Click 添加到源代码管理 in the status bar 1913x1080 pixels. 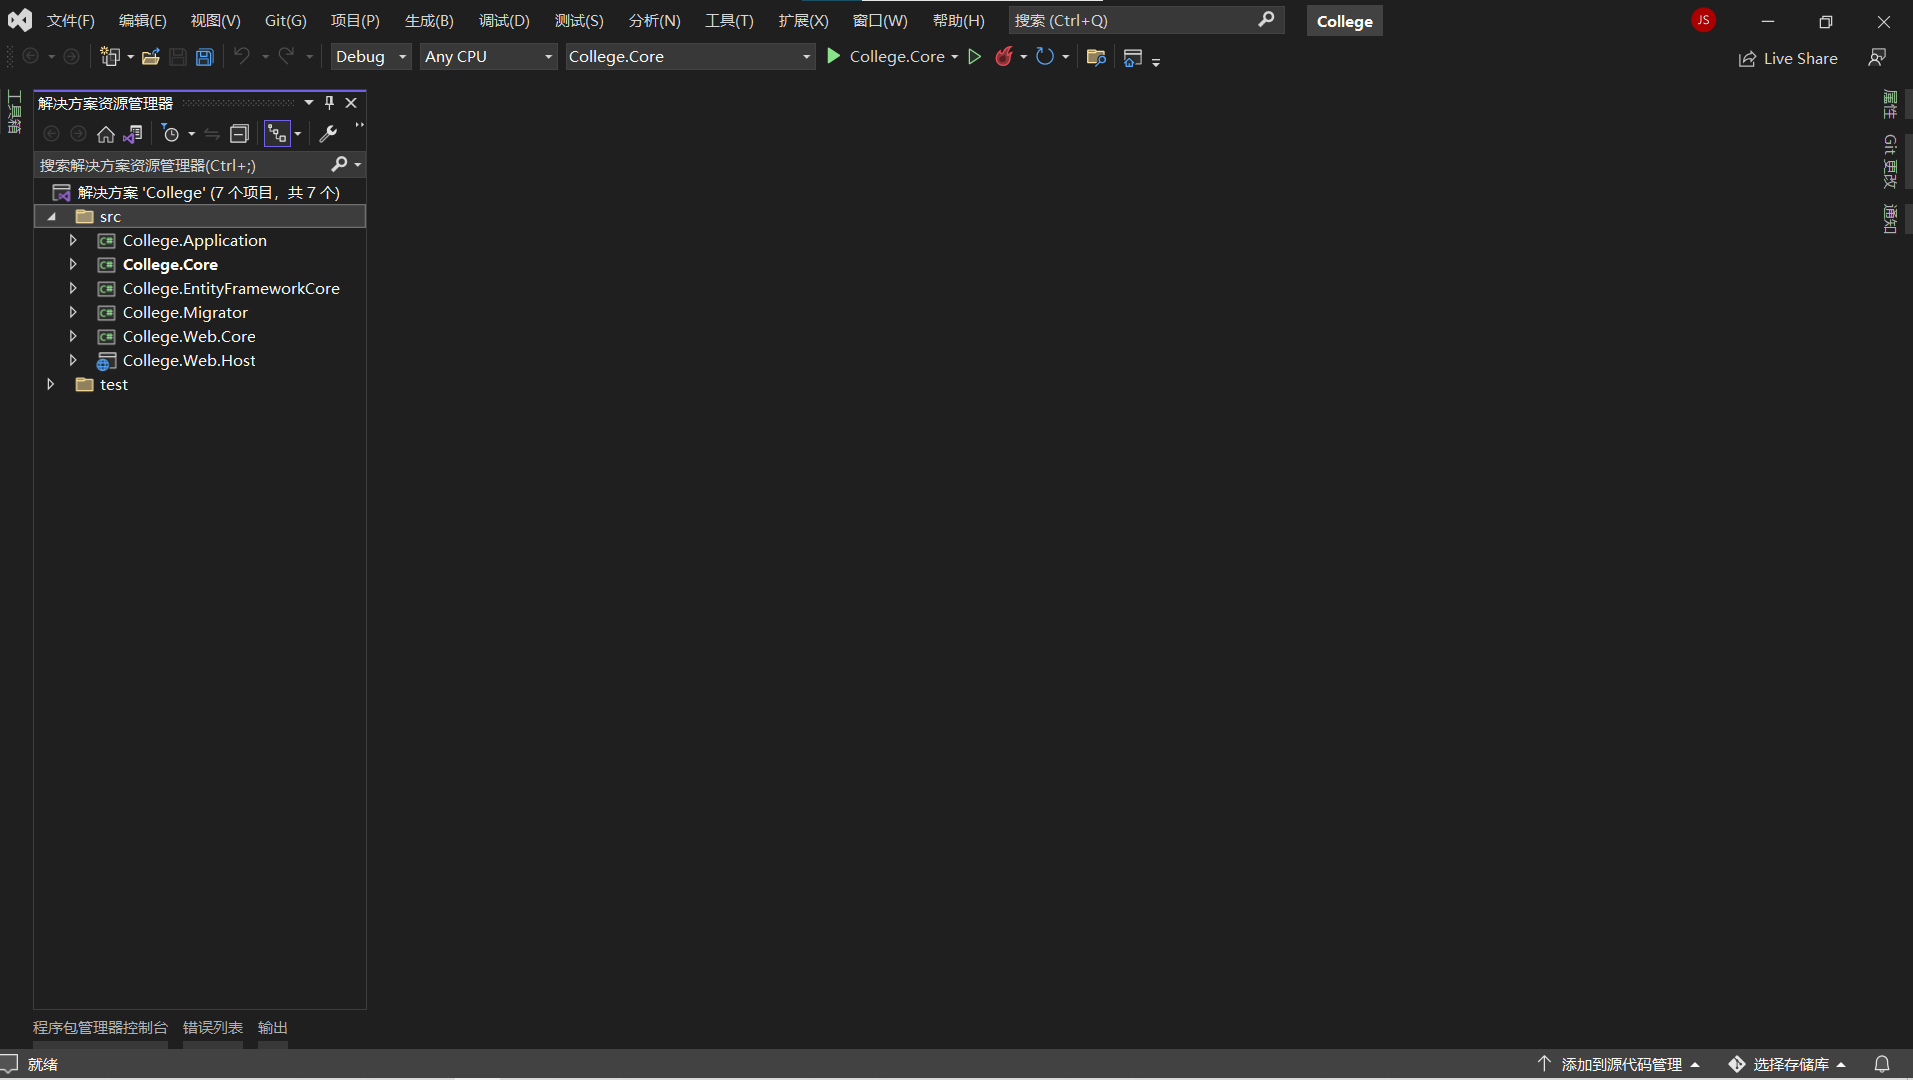[1619, 1064]
